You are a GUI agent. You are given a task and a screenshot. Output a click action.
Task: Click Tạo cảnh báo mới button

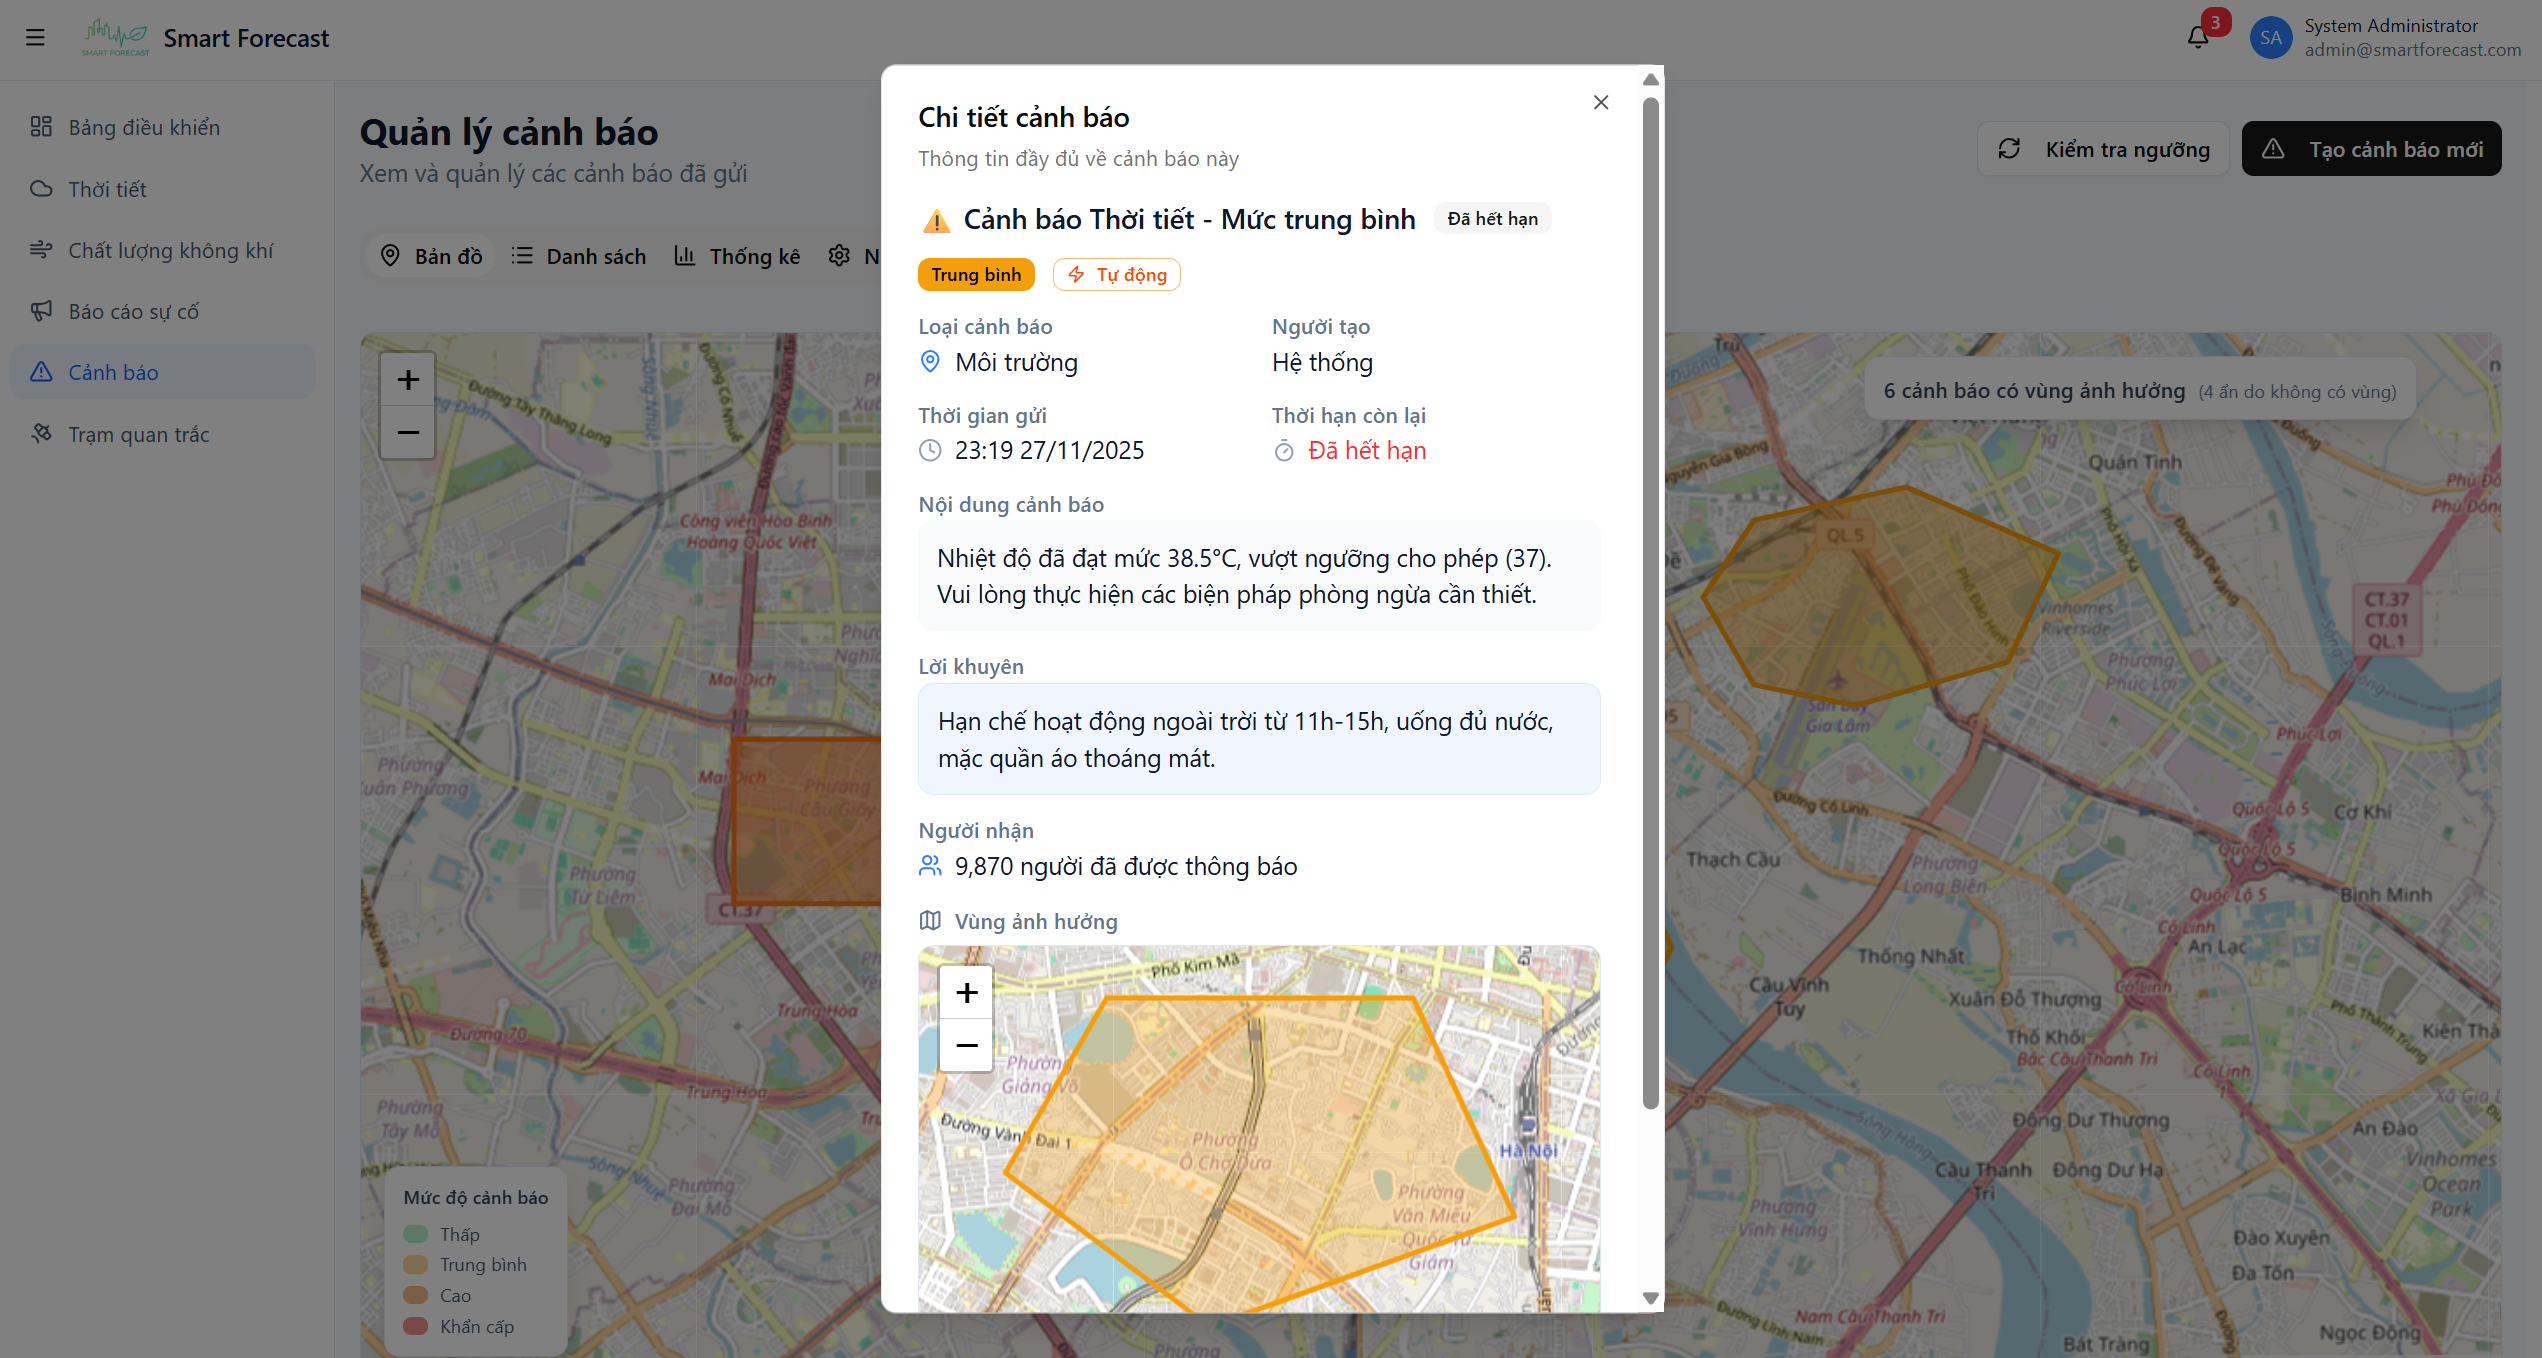(x=2371, y=149)
